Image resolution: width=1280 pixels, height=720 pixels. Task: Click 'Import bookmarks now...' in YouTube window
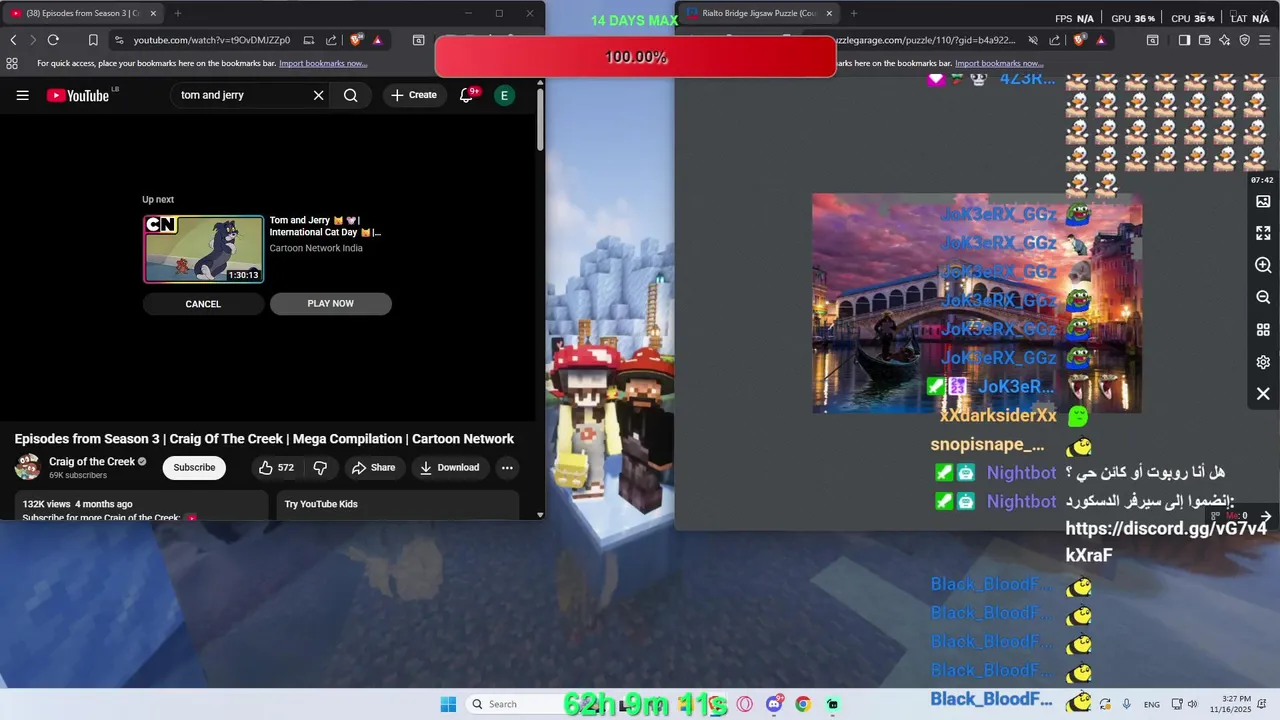[x=323, y=63]
